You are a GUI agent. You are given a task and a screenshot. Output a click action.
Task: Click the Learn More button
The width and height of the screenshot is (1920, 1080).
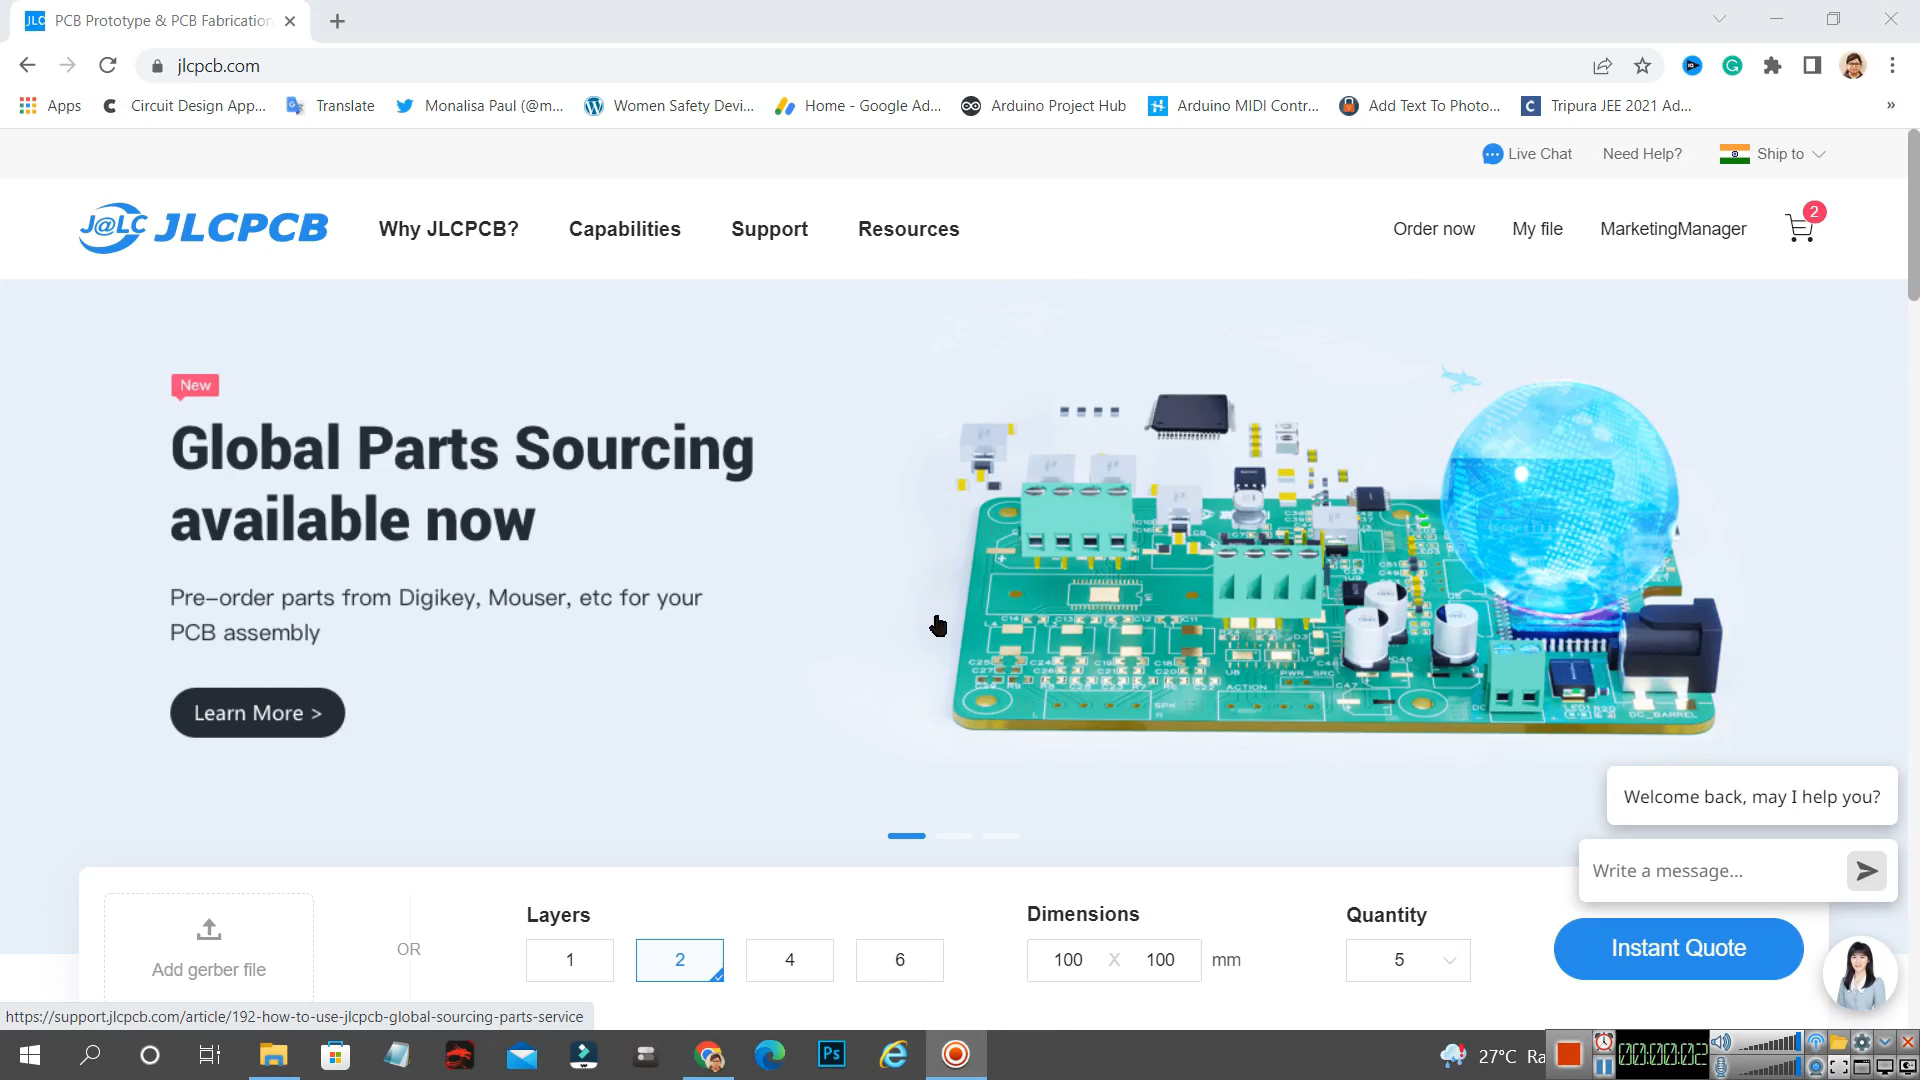257,712
